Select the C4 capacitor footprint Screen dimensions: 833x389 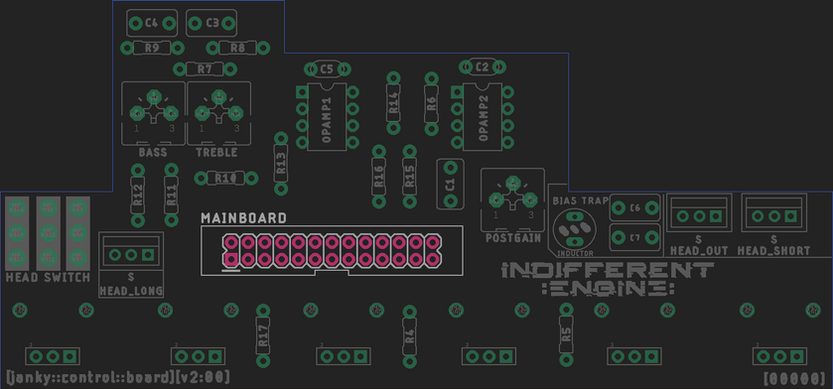(152, 23)
